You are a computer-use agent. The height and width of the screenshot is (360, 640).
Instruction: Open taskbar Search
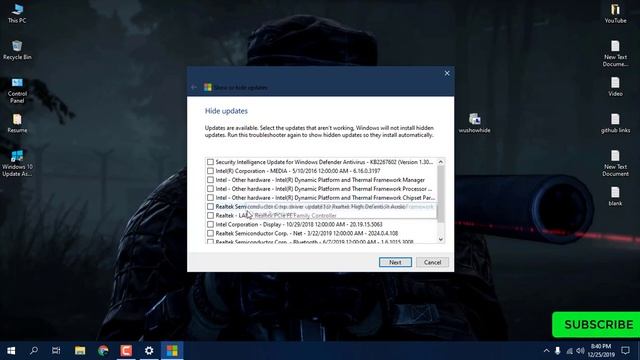(x=34, y=351)
